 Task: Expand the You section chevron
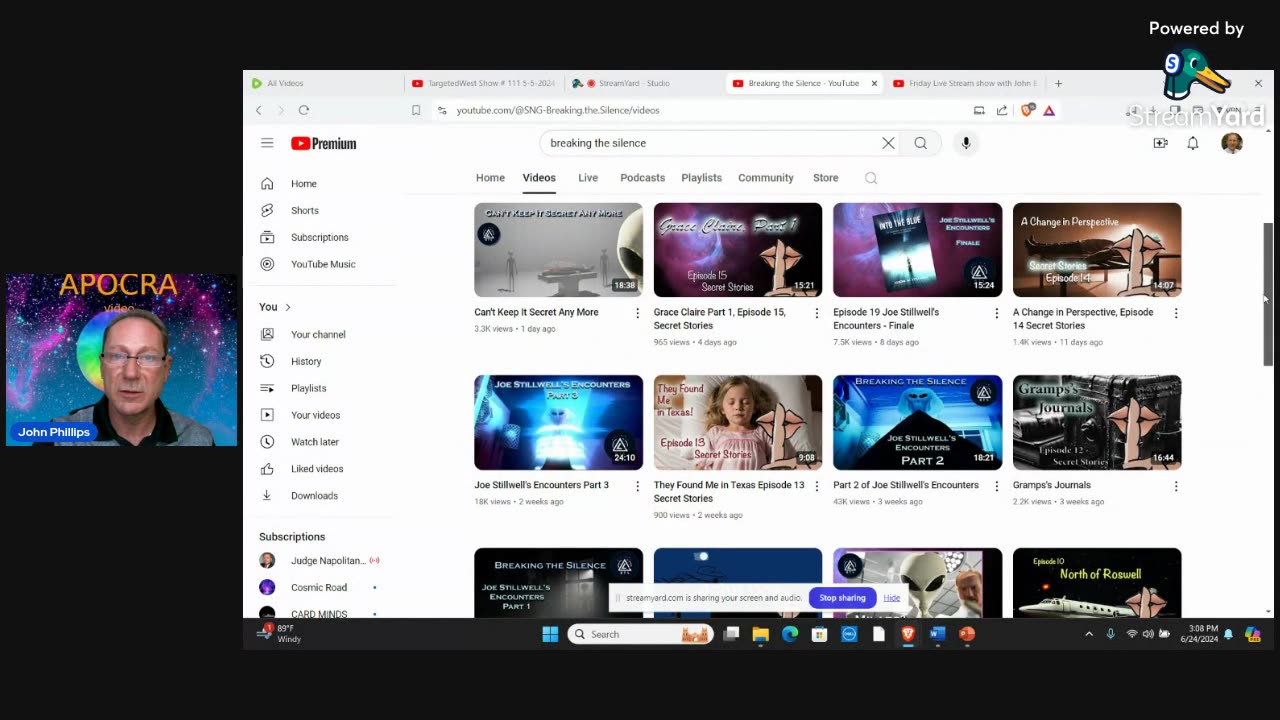click(288, 307)
